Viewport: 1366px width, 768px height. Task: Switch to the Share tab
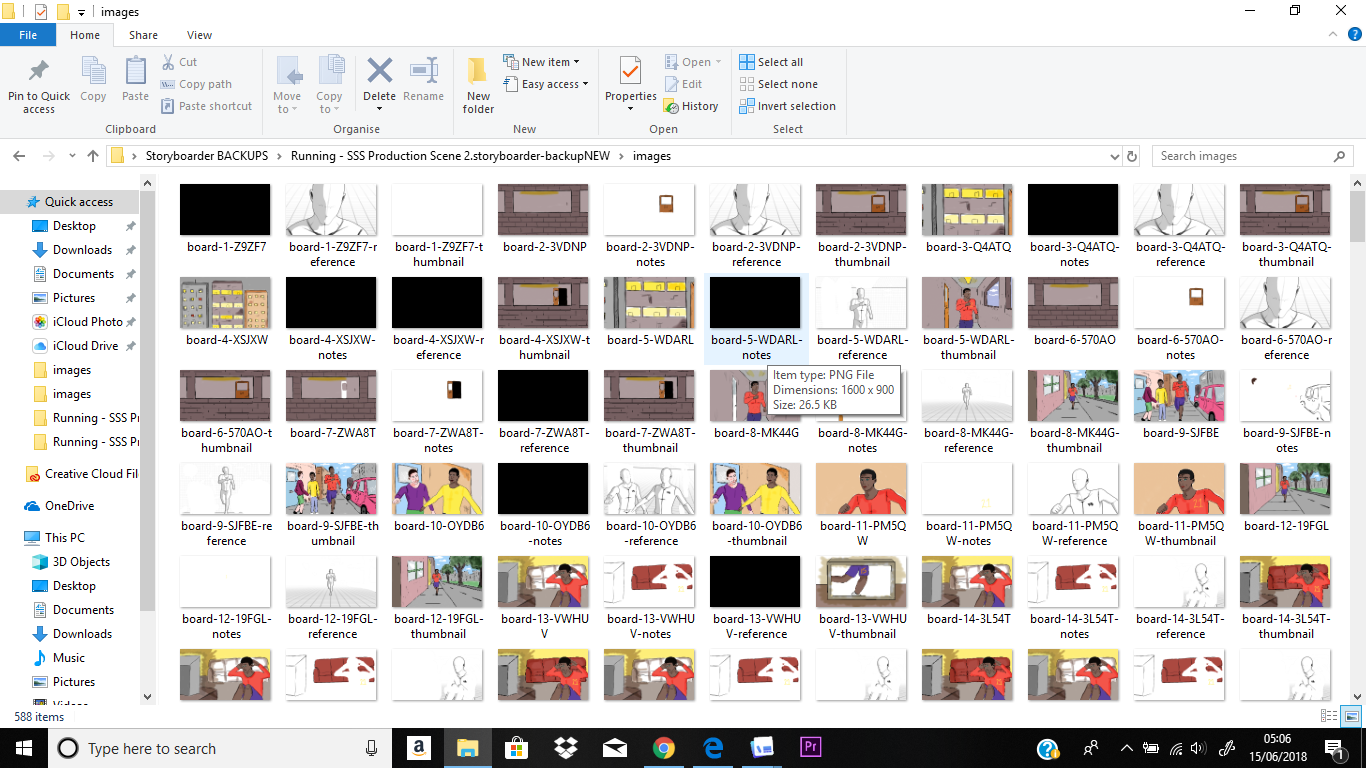point(143,34)
